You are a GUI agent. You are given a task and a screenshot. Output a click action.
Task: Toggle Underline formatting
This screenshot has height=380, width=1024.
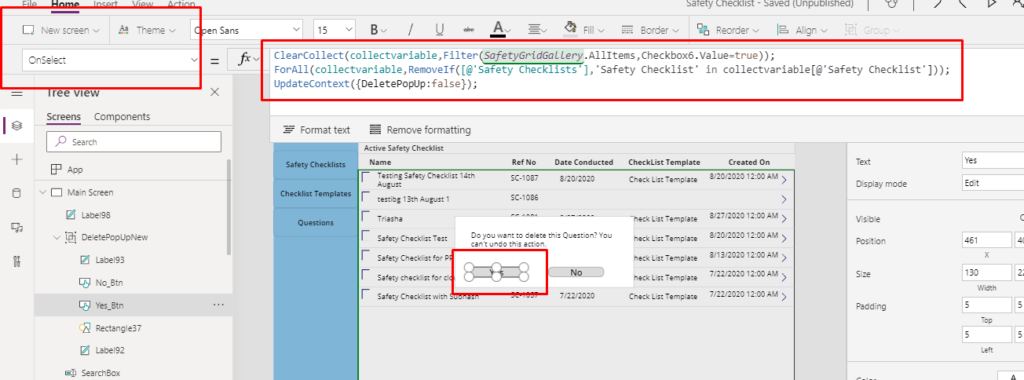[440, 30]
